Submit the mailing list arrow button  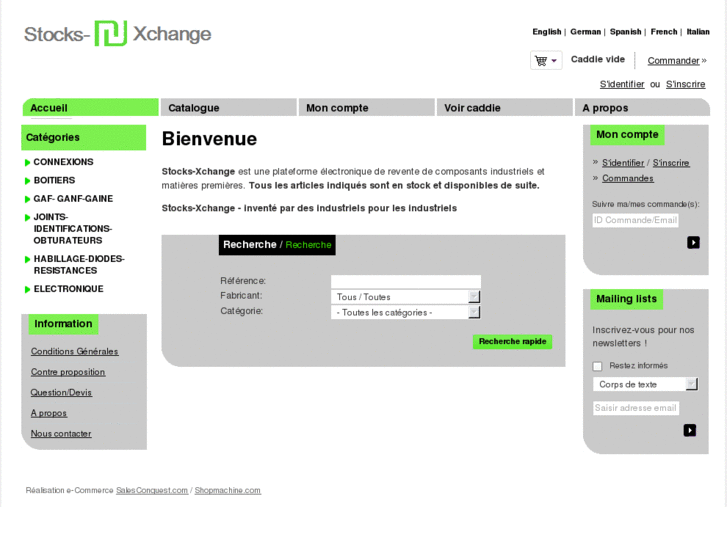[x=689, y=430]
